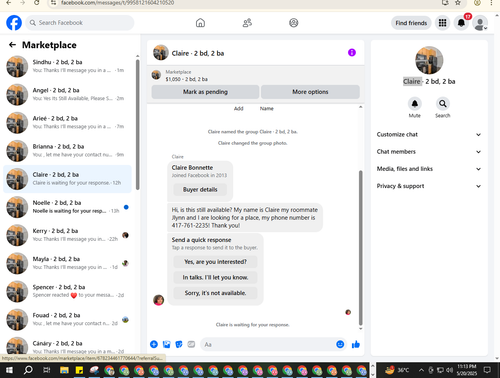Open more actions plus icon in composer
The height and width of the screenshot is (378, 500).
click(154, 344)
